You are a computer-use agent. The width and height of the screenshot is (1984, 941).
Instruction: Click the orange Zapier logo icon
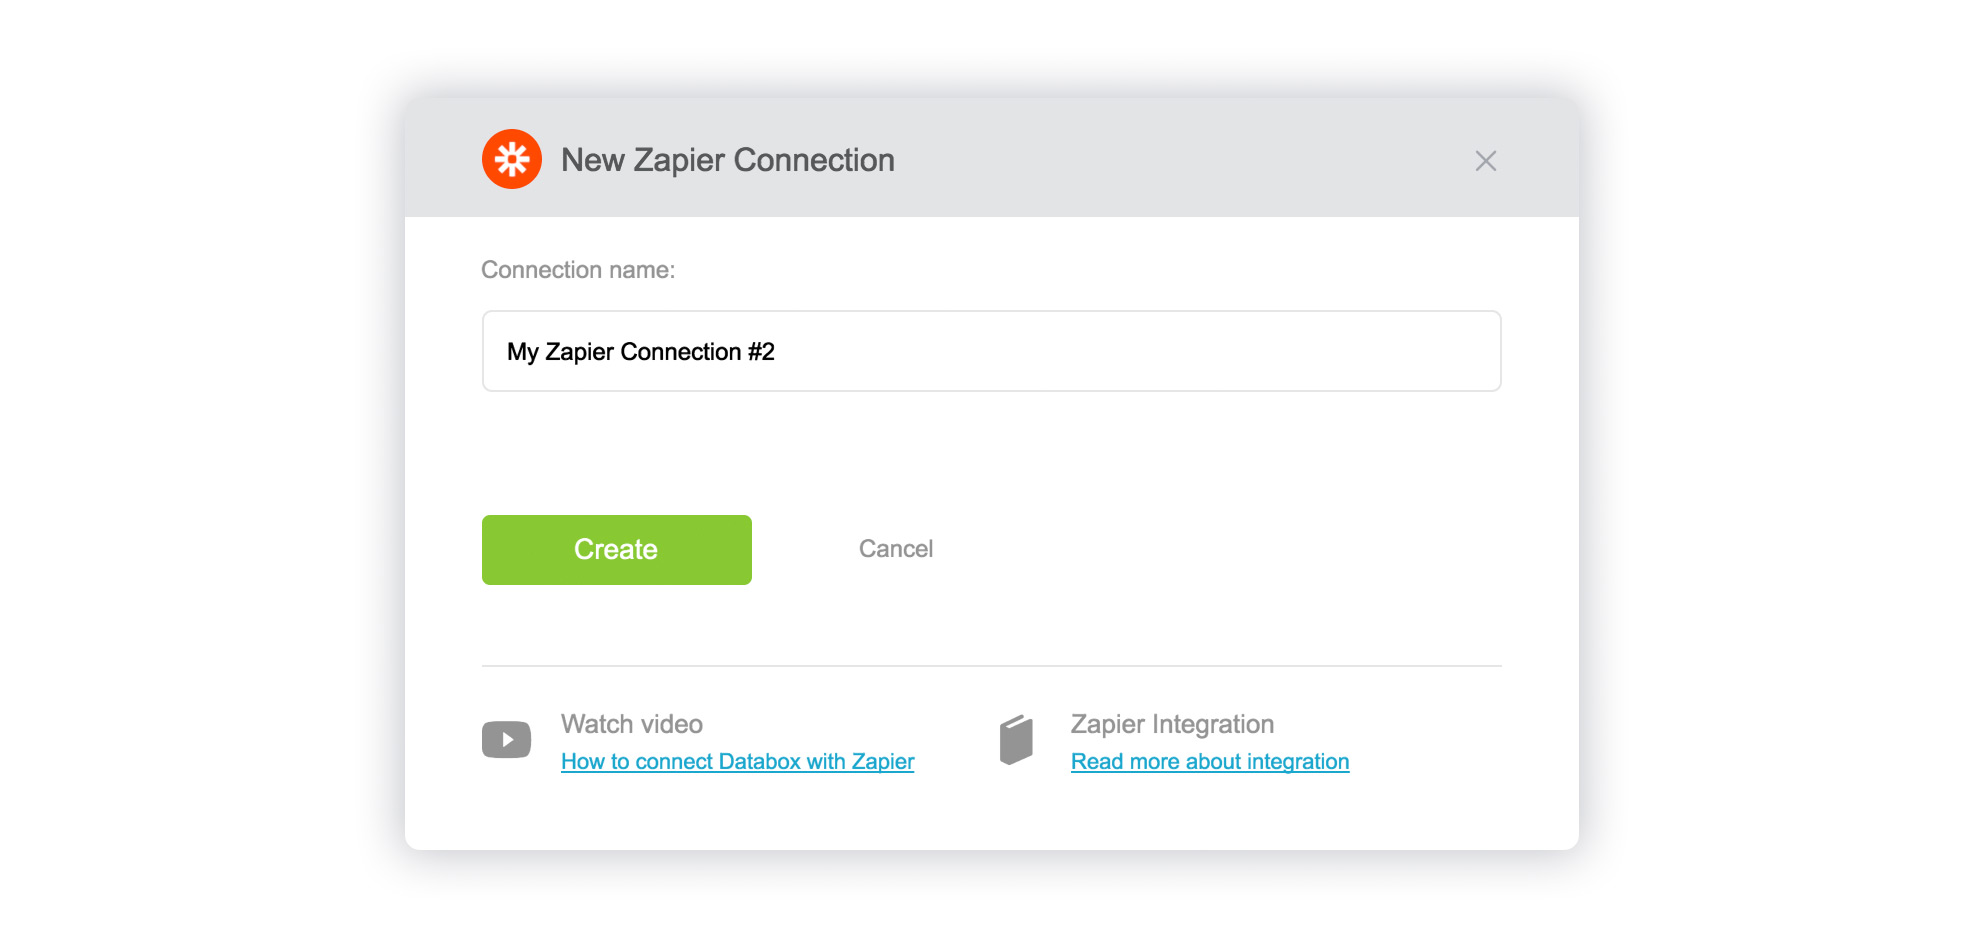pos(511,159)
